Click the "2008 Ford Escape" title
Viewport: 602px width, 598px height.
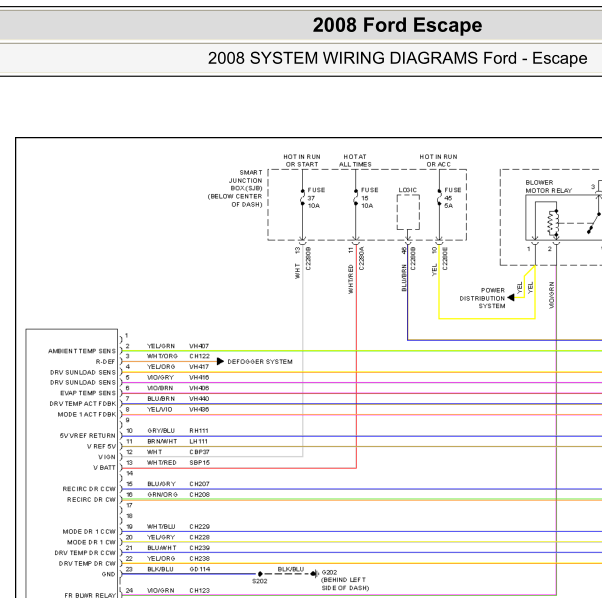(397, 25)
